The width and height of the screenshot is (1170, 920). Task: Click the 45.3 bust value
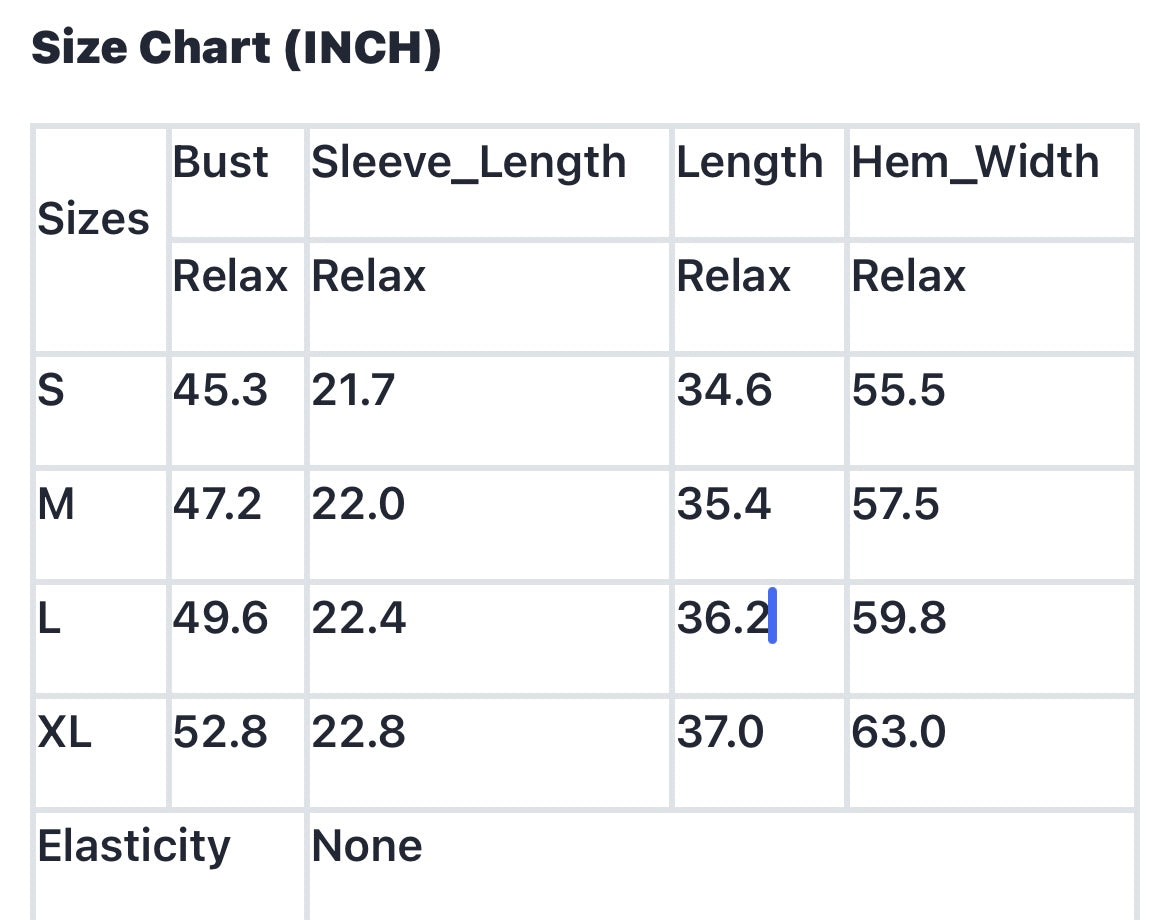(x=220, y=390)
